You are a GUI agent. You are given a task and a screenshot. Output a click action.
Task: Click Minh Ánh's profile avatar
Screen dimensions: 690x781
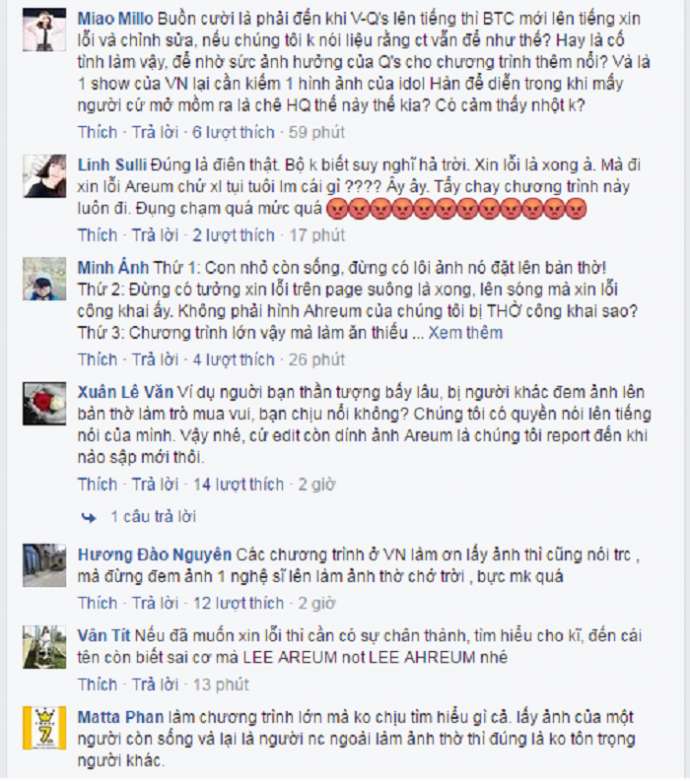coord(44,279)
